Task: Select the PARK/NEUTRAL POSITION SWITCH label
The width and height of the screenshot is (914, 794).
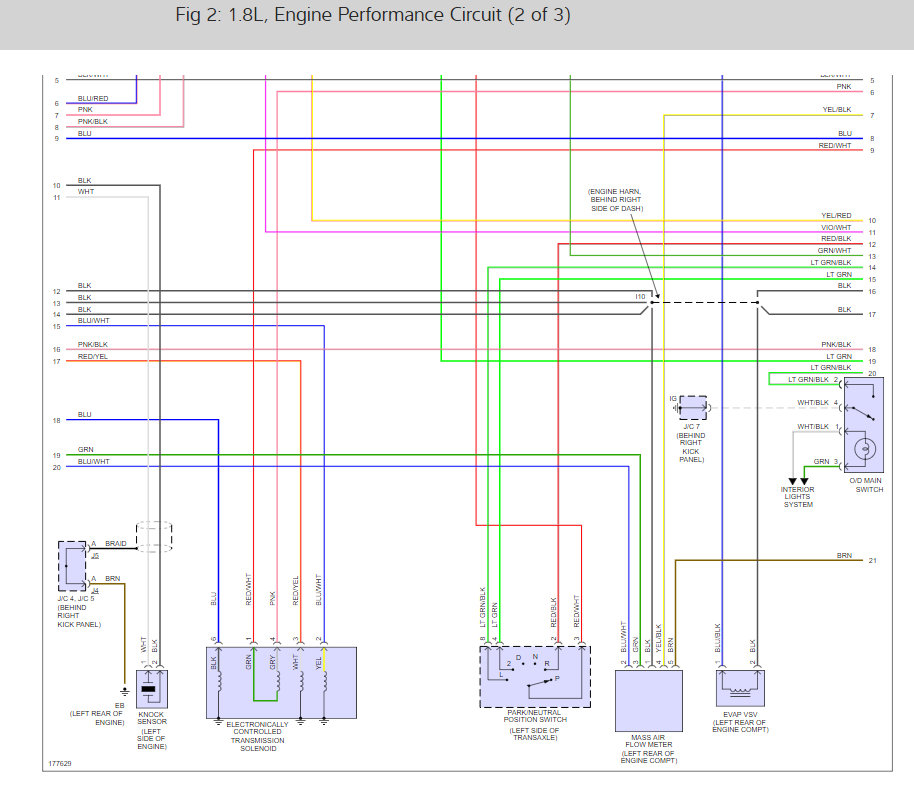Action: pyautogui.click(x=534, y=716)
